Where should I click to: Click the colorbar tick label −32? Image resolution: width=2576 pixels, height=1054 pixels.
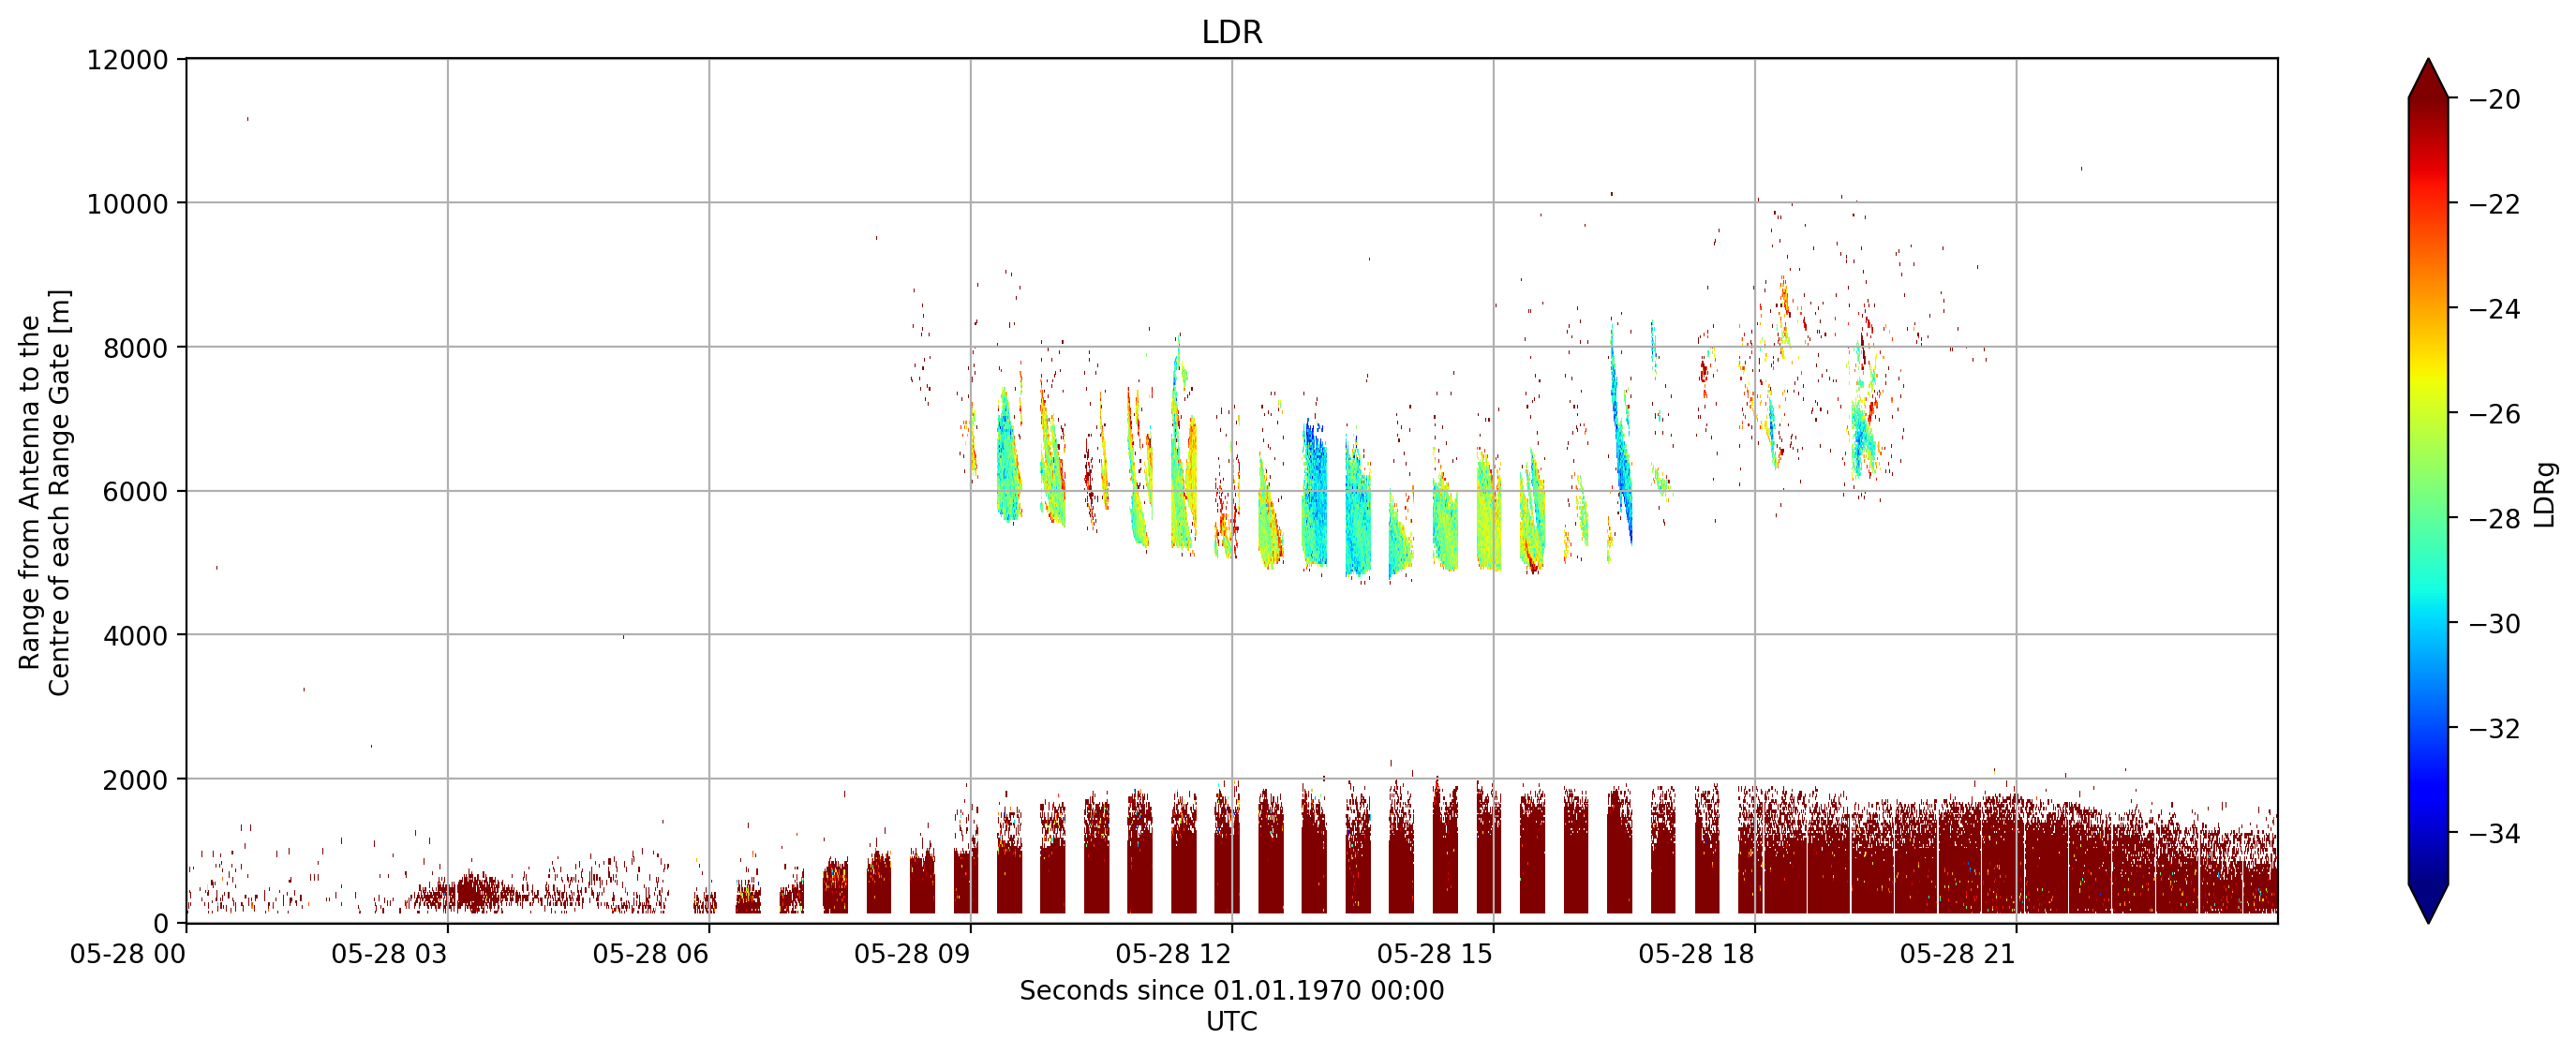tap(2494, 728)
